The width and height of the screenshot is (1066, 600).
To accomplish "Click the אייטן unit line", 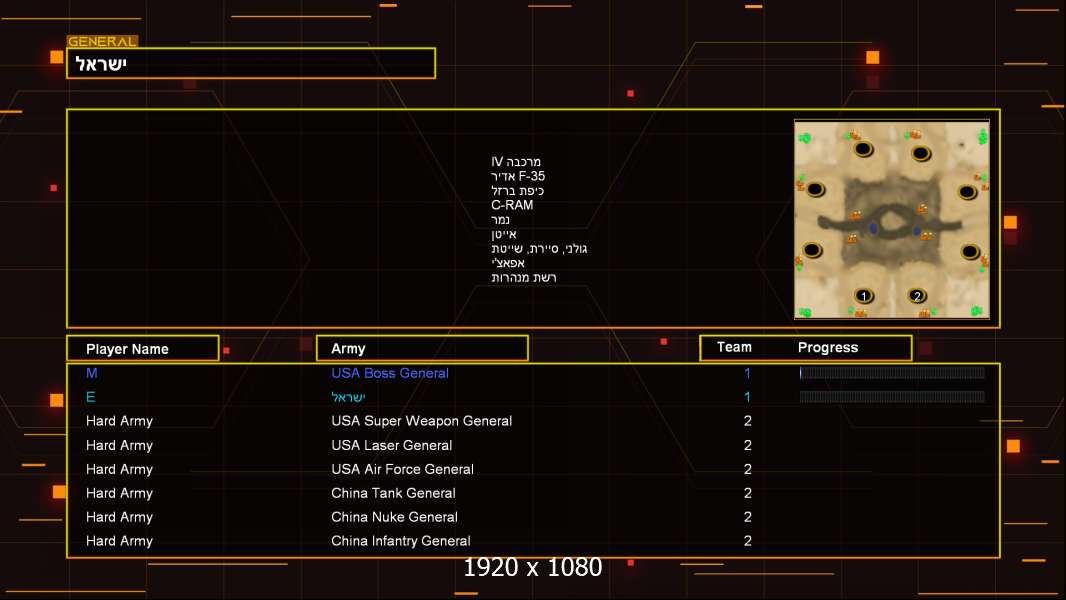I will (504, 234).
